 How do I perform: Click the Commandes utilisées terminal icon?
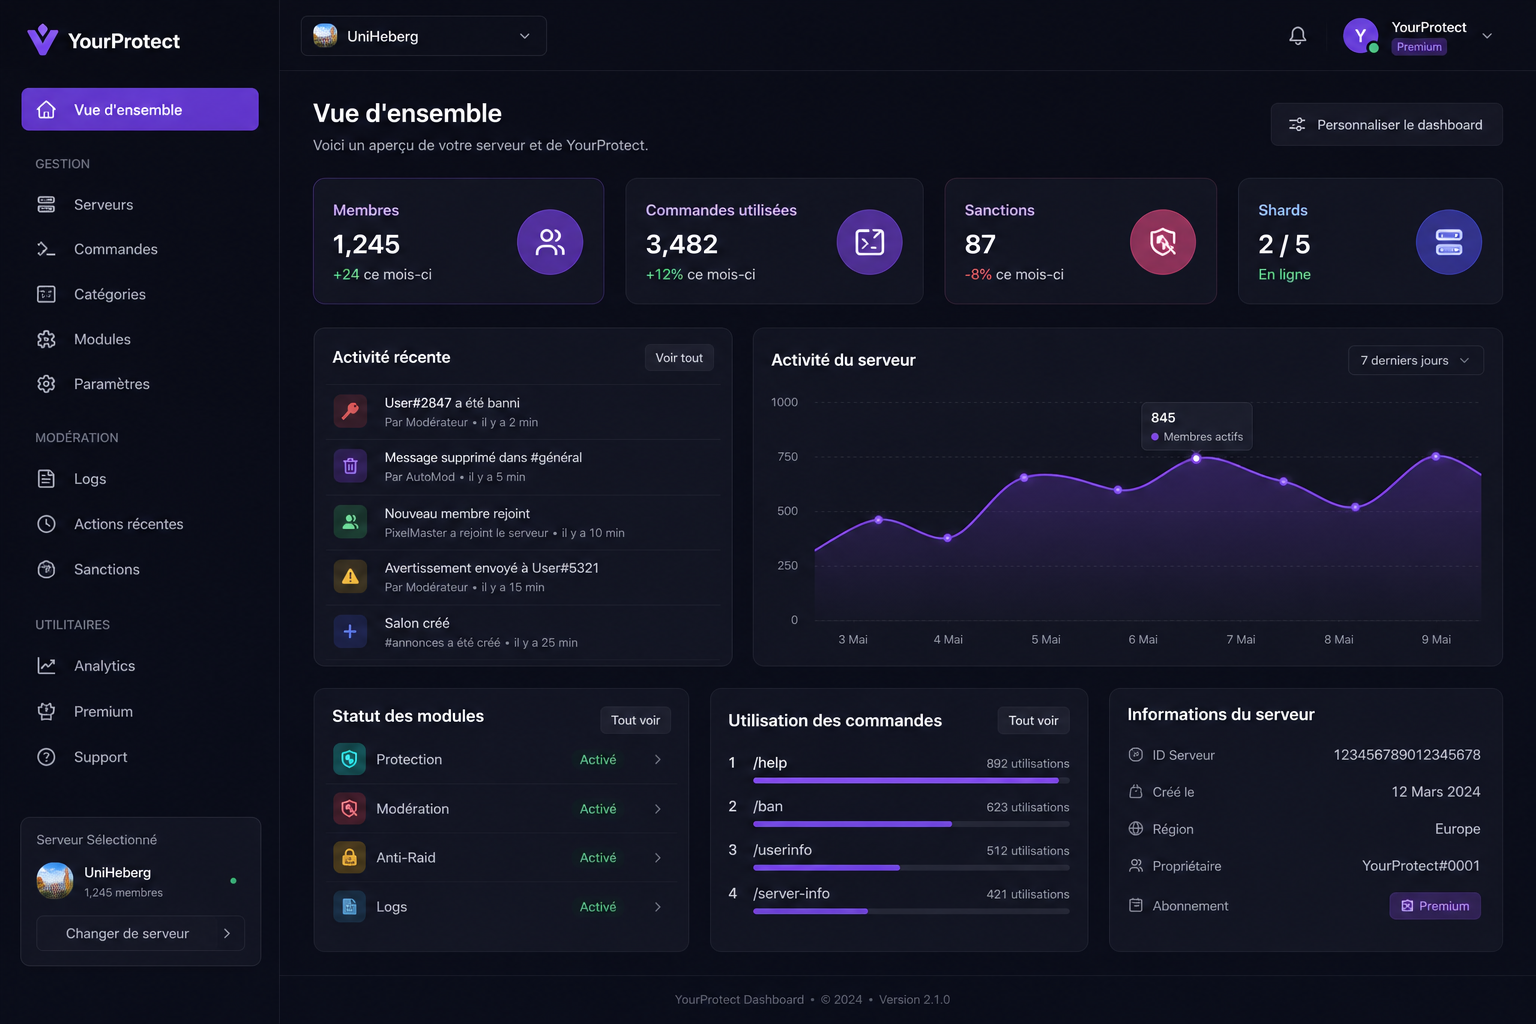[869, 242]
